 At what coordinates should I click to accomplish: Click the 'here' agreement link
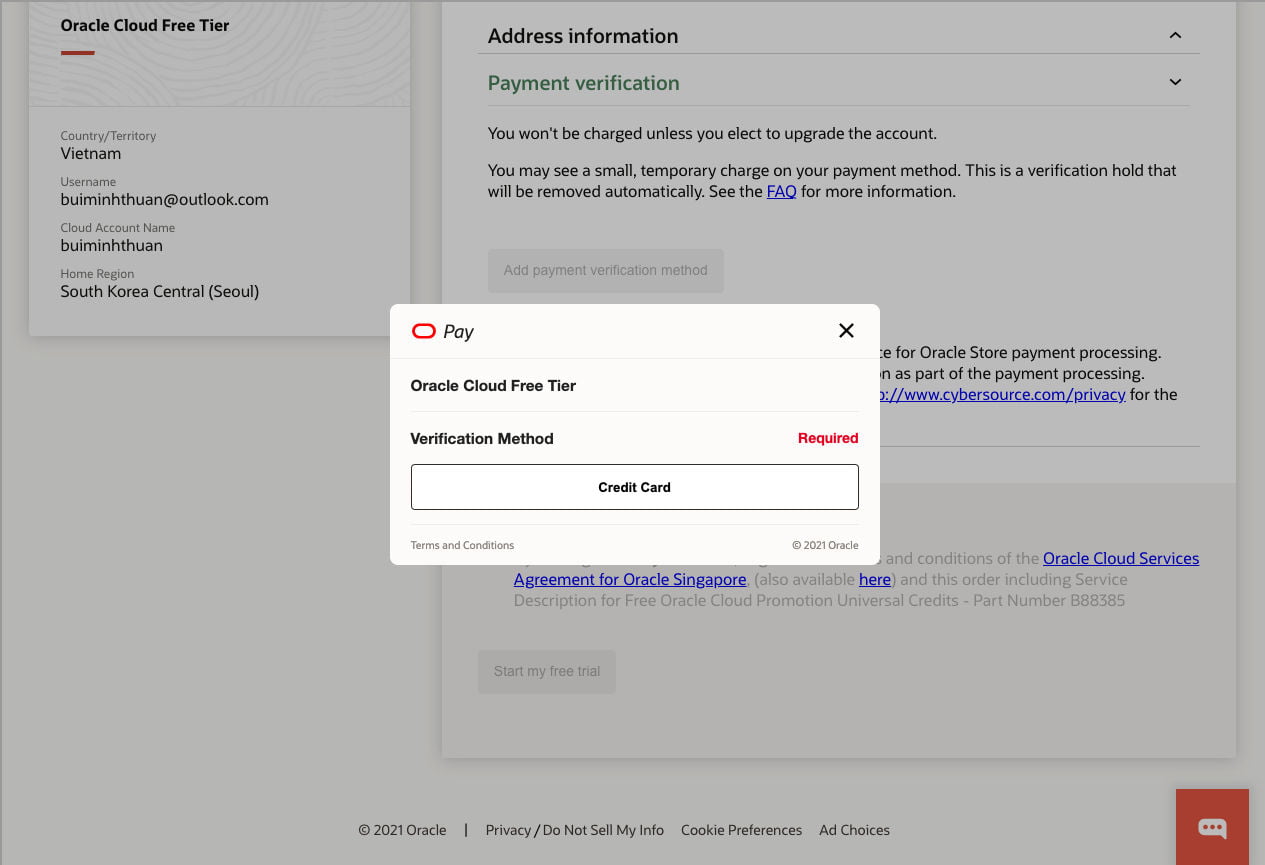[x=875, y=579]
